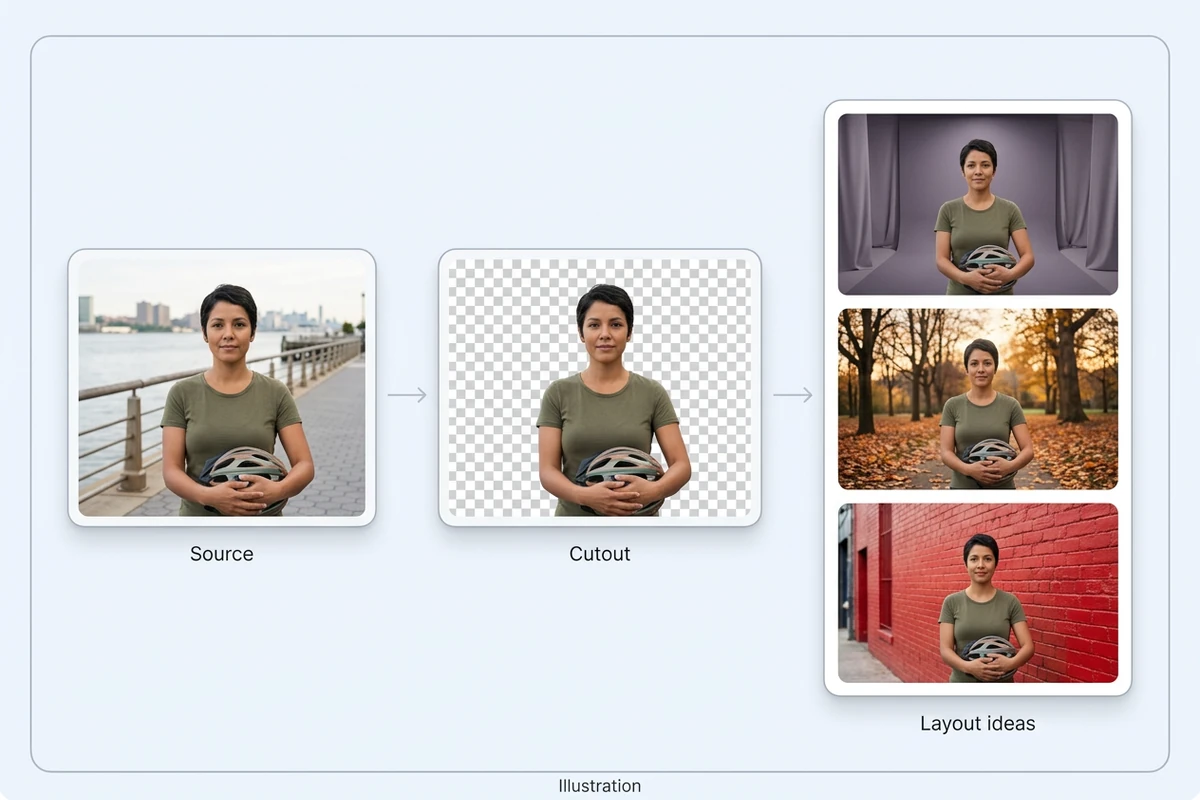This screenshot has width=1200, height=800.
Task: Click the "Source" caption
Action: (222, 554)
